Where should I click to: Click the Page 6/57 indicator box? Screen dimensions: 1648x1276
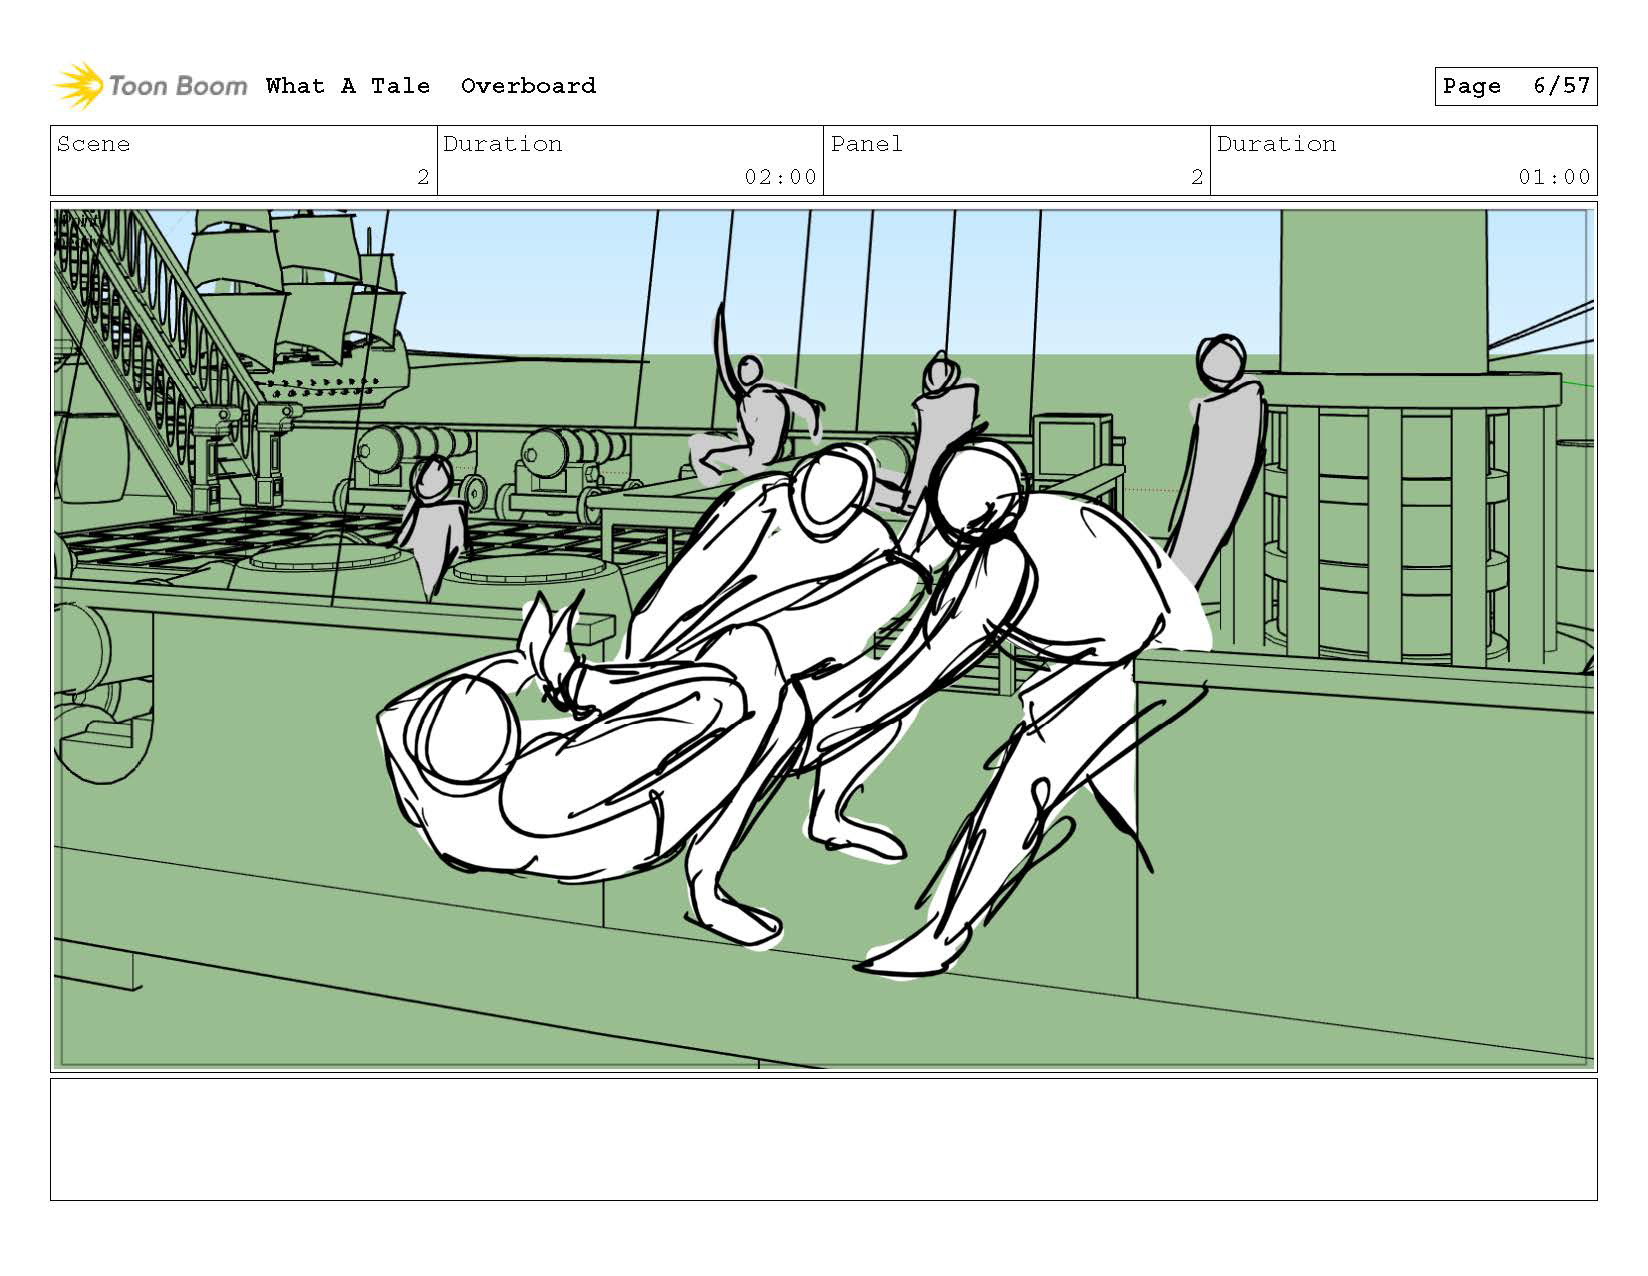(x=1515, y=86)
